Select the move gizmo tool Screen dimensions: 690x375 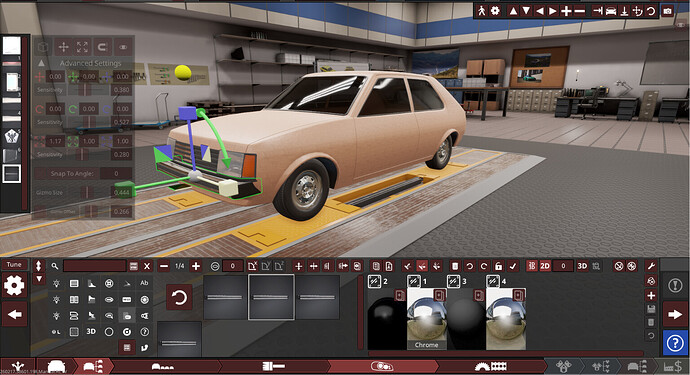coord(63,47)
